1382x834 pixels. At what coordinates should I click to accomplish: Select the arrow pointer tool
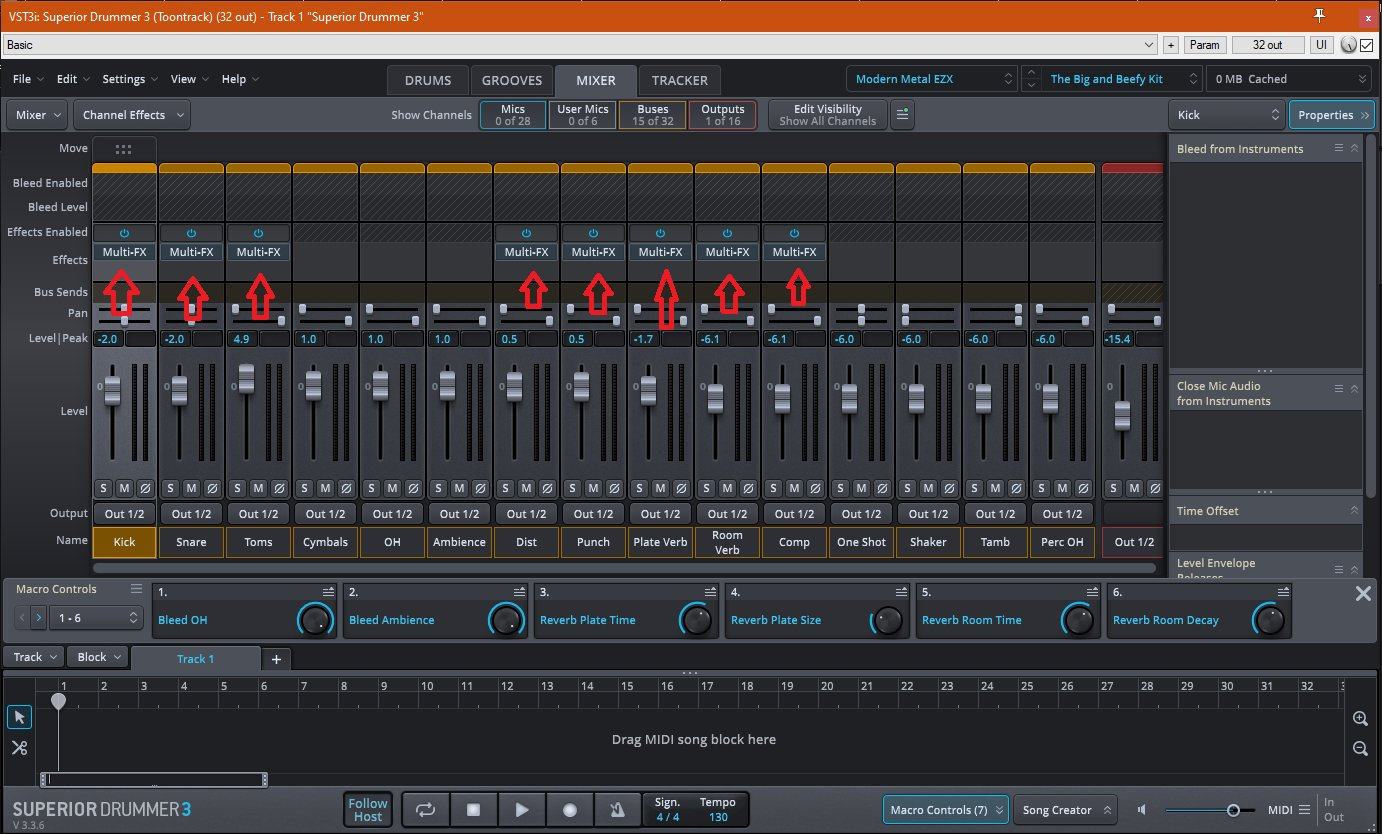point(19,717)
